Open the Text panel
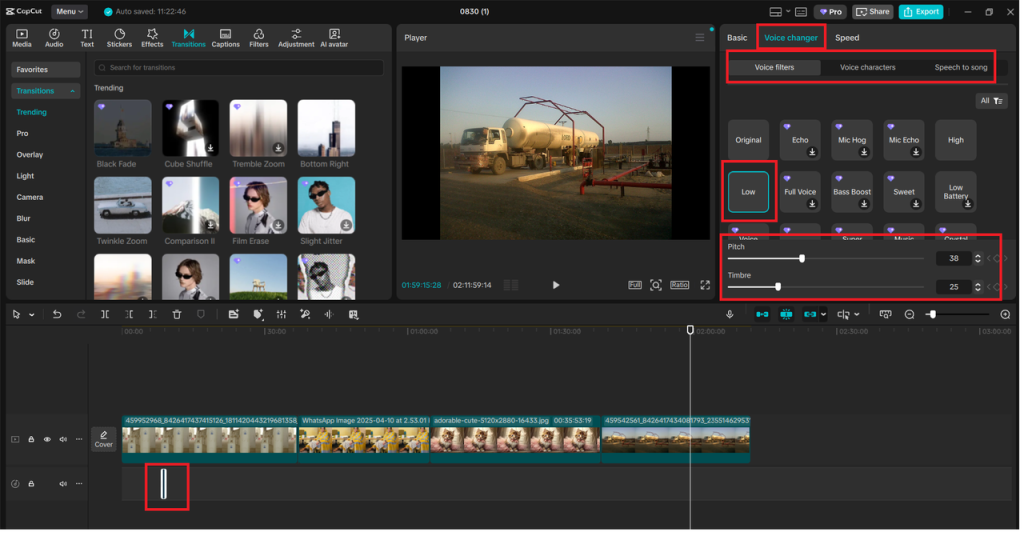Screen dimensions: 1024x540 coord(87,38)
